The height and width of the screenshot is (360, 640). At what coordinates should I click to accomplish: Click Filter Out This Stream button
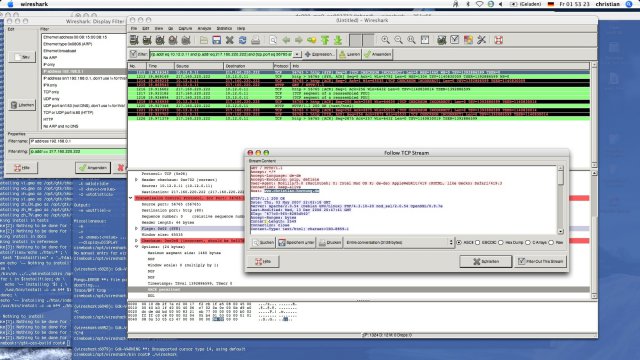click(541, 261)
